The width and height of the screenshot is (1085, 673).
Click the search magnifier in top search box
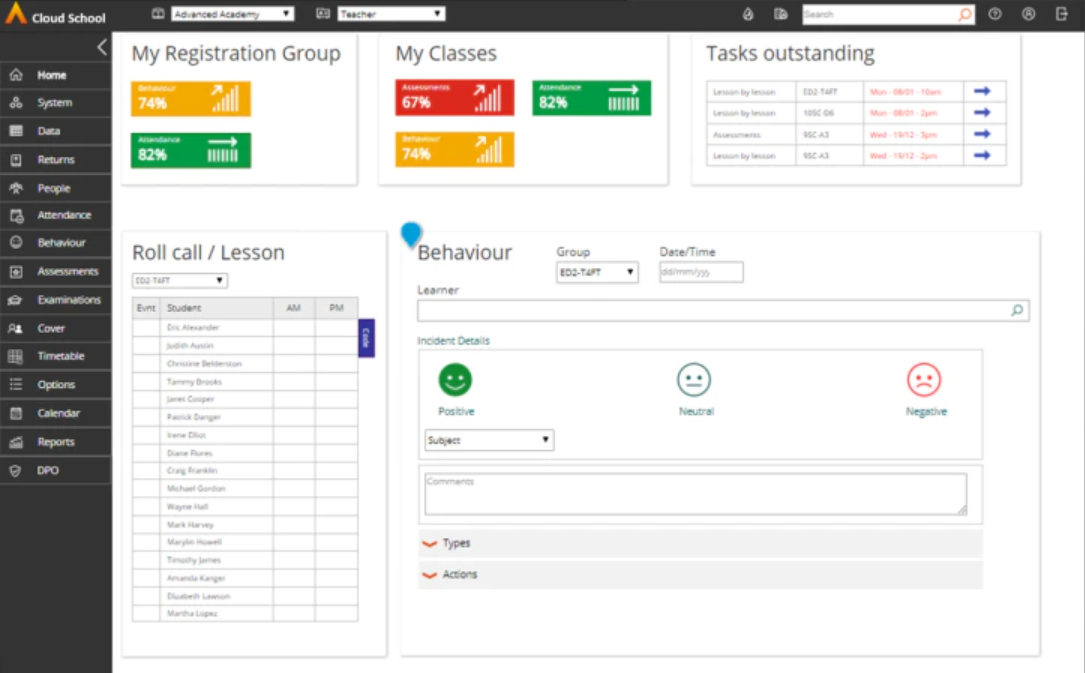[x=965, y=15]
